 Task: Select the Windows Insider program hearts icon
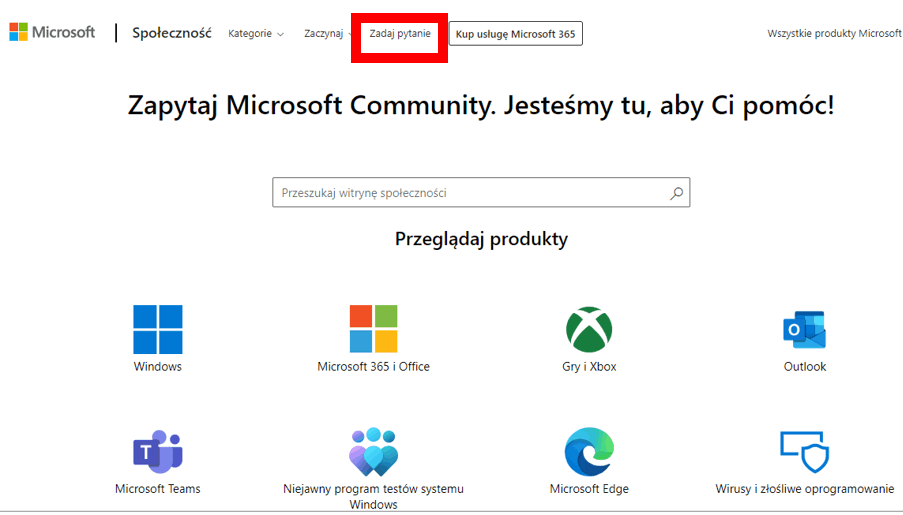click(373, 452)
